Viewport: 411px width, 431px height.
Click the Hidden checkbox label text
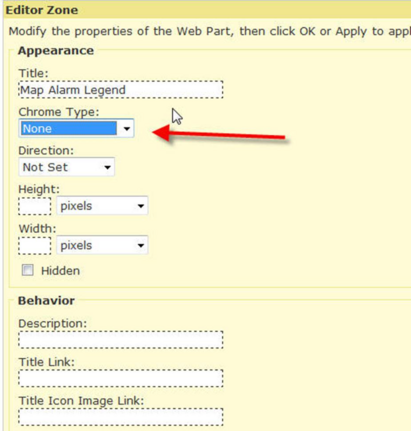60,271
